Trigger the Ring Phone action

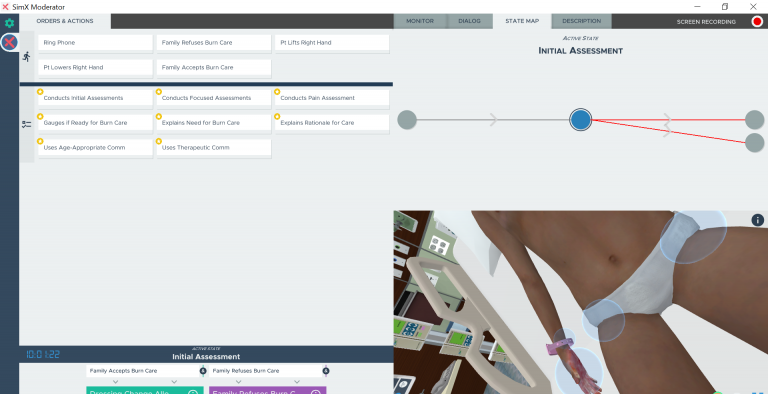(96, 43)
